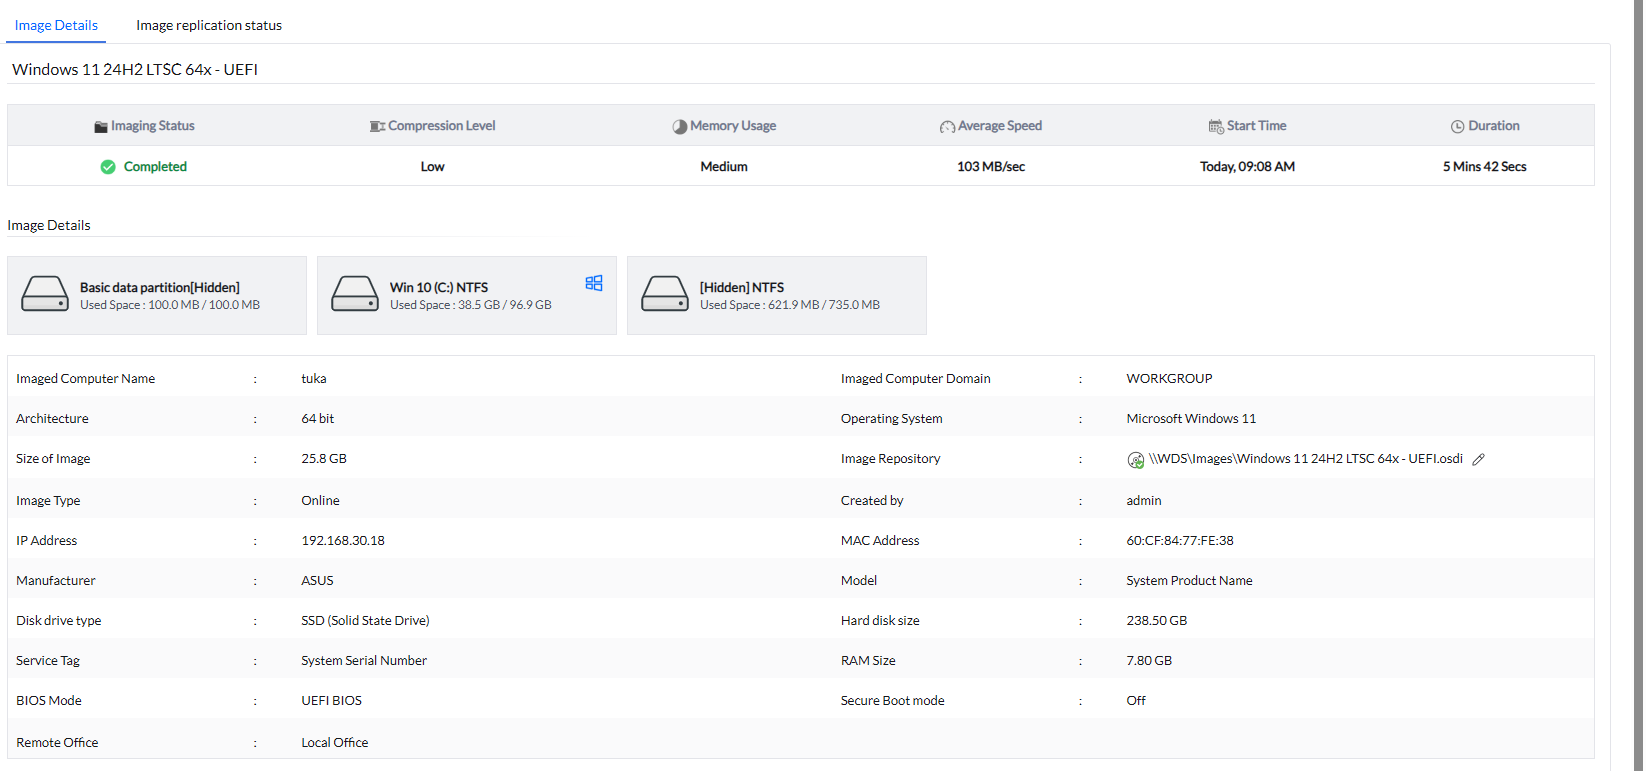Click the Imaging Status folder icon
The image size is (1646, 771).
101,127
